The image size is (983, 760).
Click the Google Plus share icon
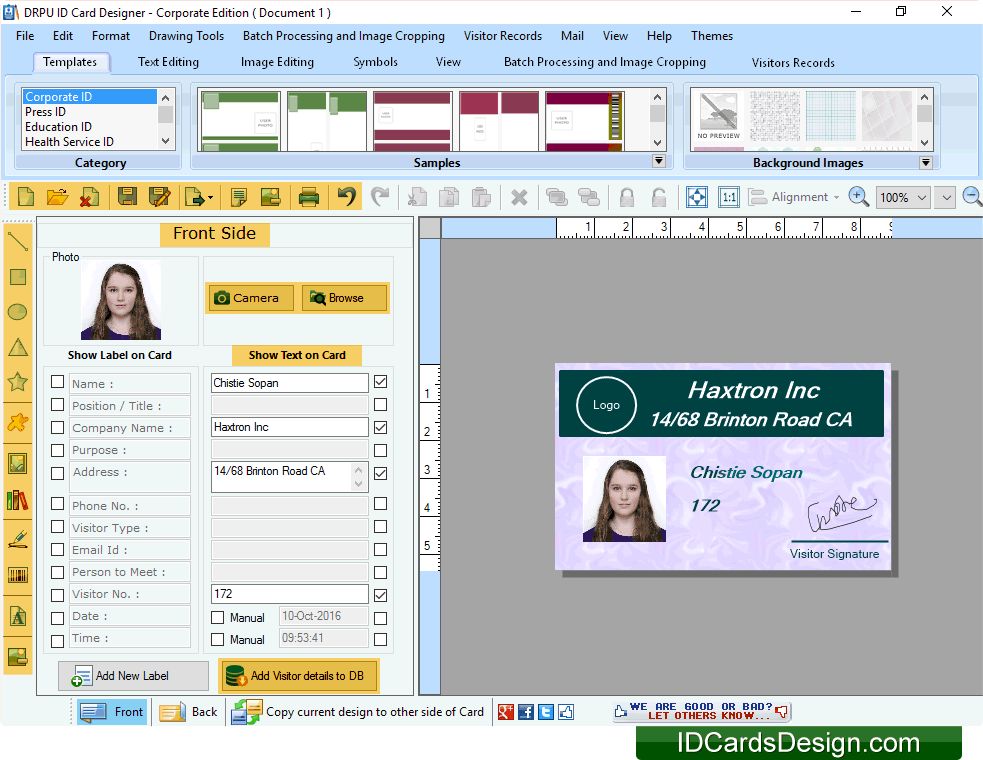click(506, 712)
